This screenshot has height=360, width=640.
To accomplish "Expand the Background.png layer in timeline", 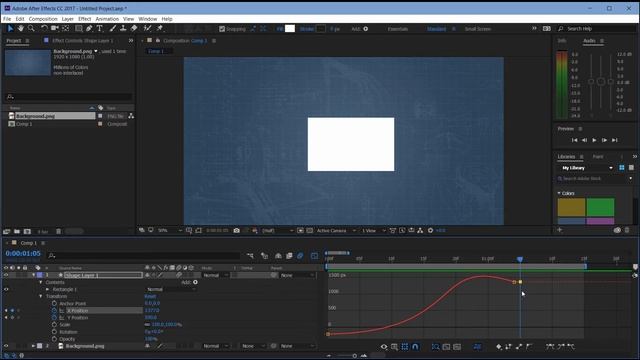I will tap(33, 346).
